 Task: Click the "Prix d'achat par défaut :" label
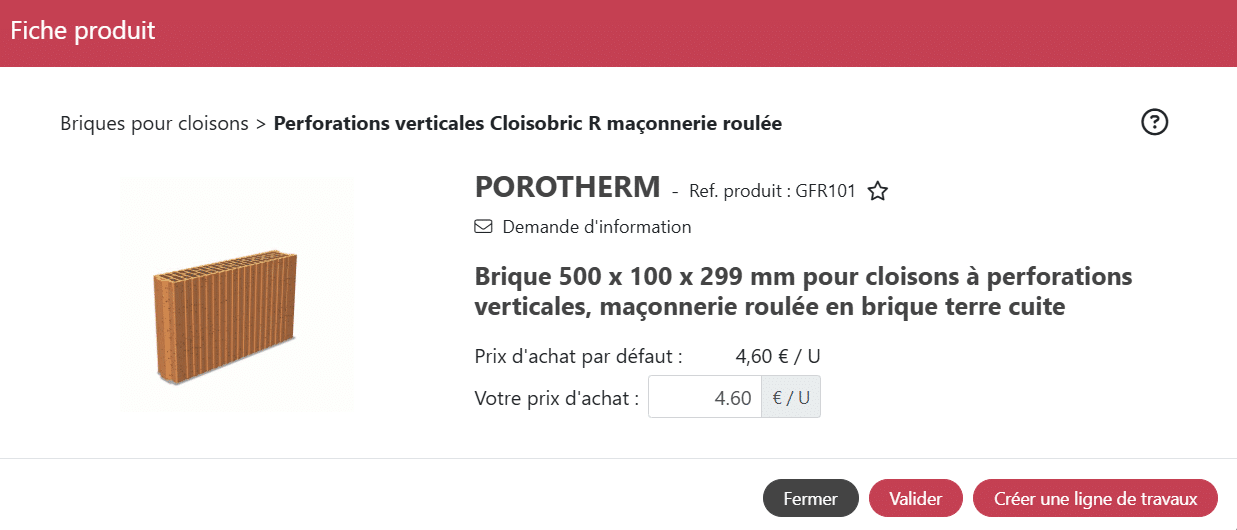tap(578, 356)
